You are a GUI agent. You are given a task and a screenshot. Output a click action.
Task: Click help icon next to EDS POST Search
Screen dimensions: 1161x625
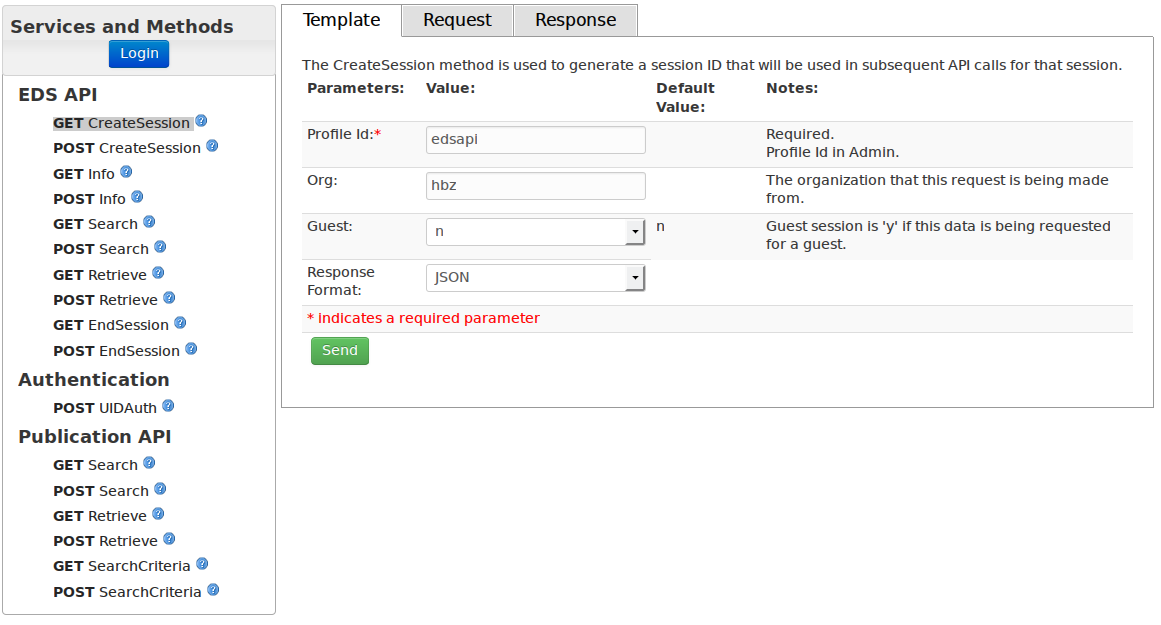click(x=160, y=247)
